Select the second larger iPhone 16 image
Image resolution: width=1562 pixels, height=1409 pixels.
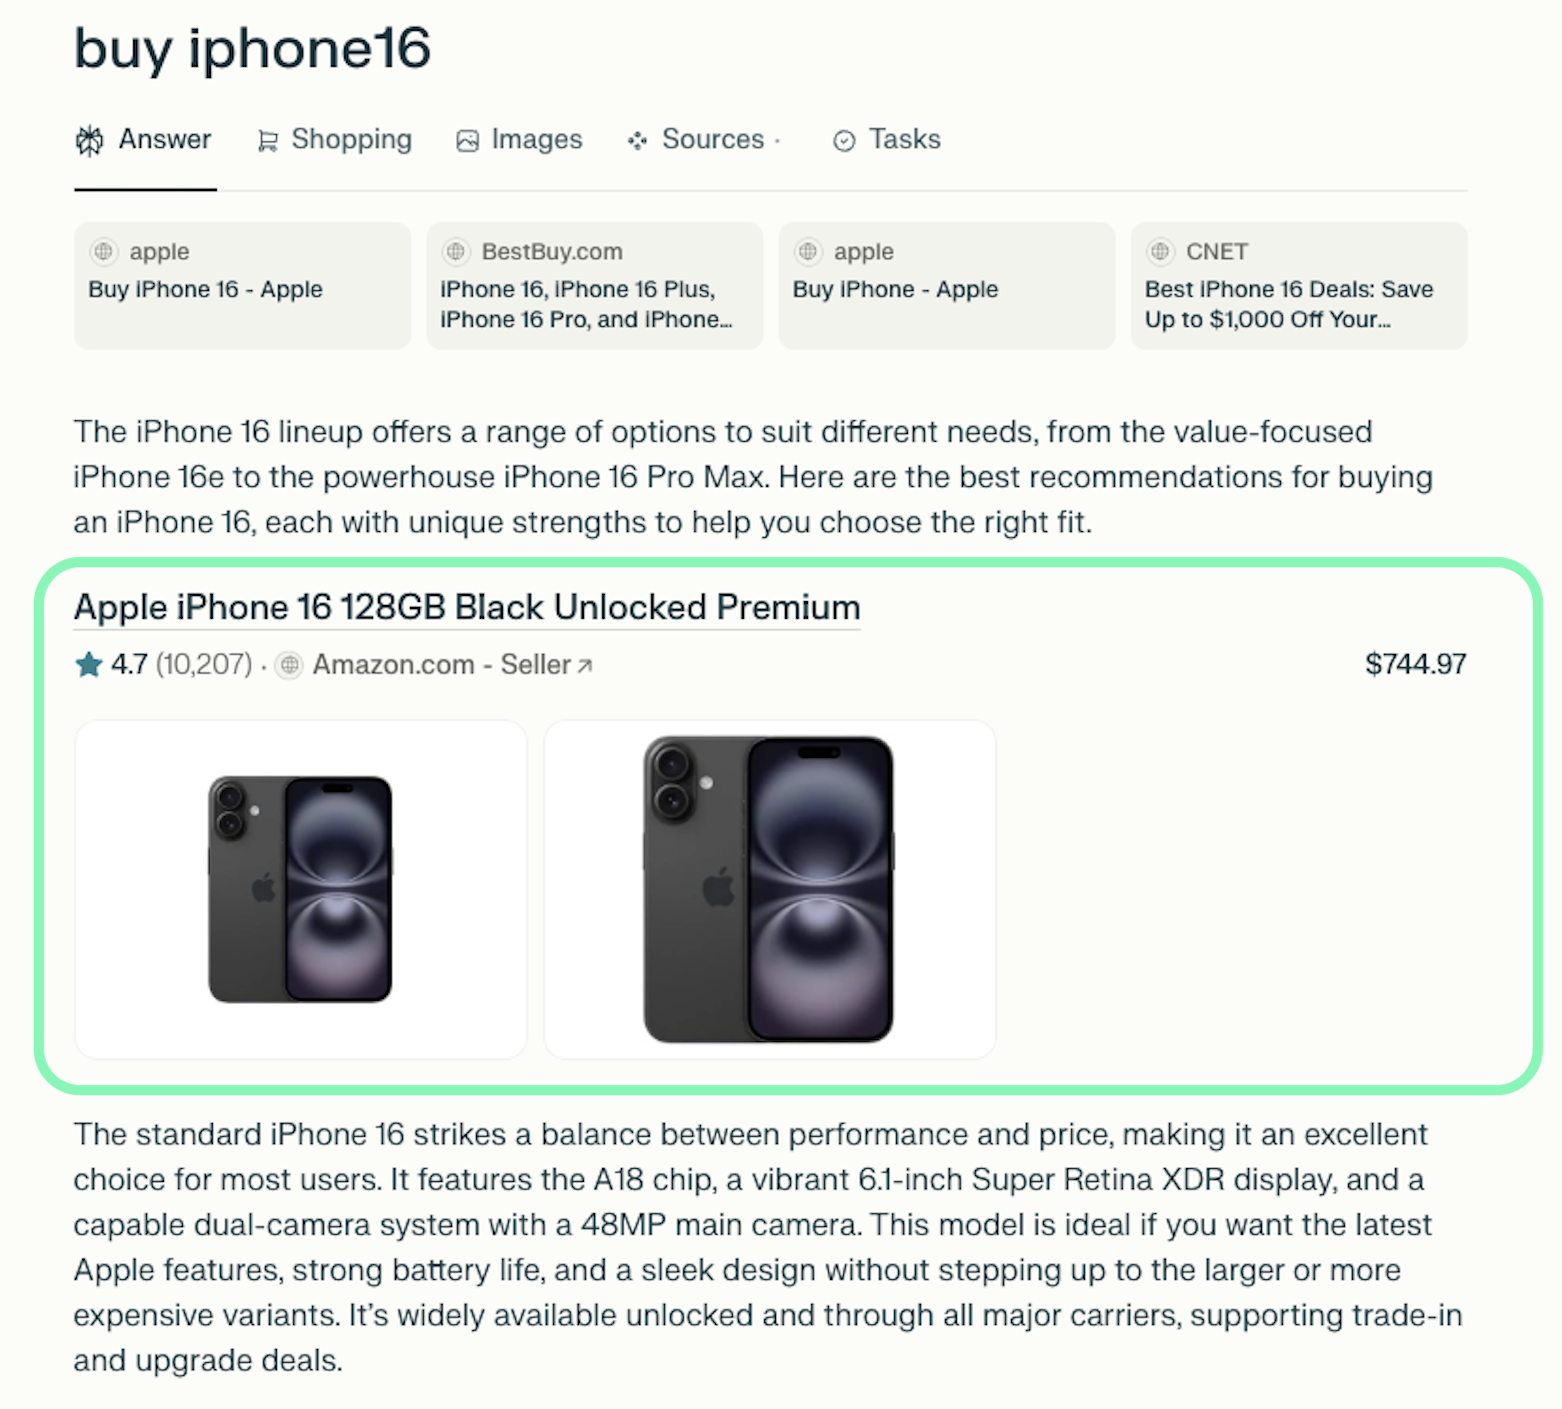coord(769,889)
